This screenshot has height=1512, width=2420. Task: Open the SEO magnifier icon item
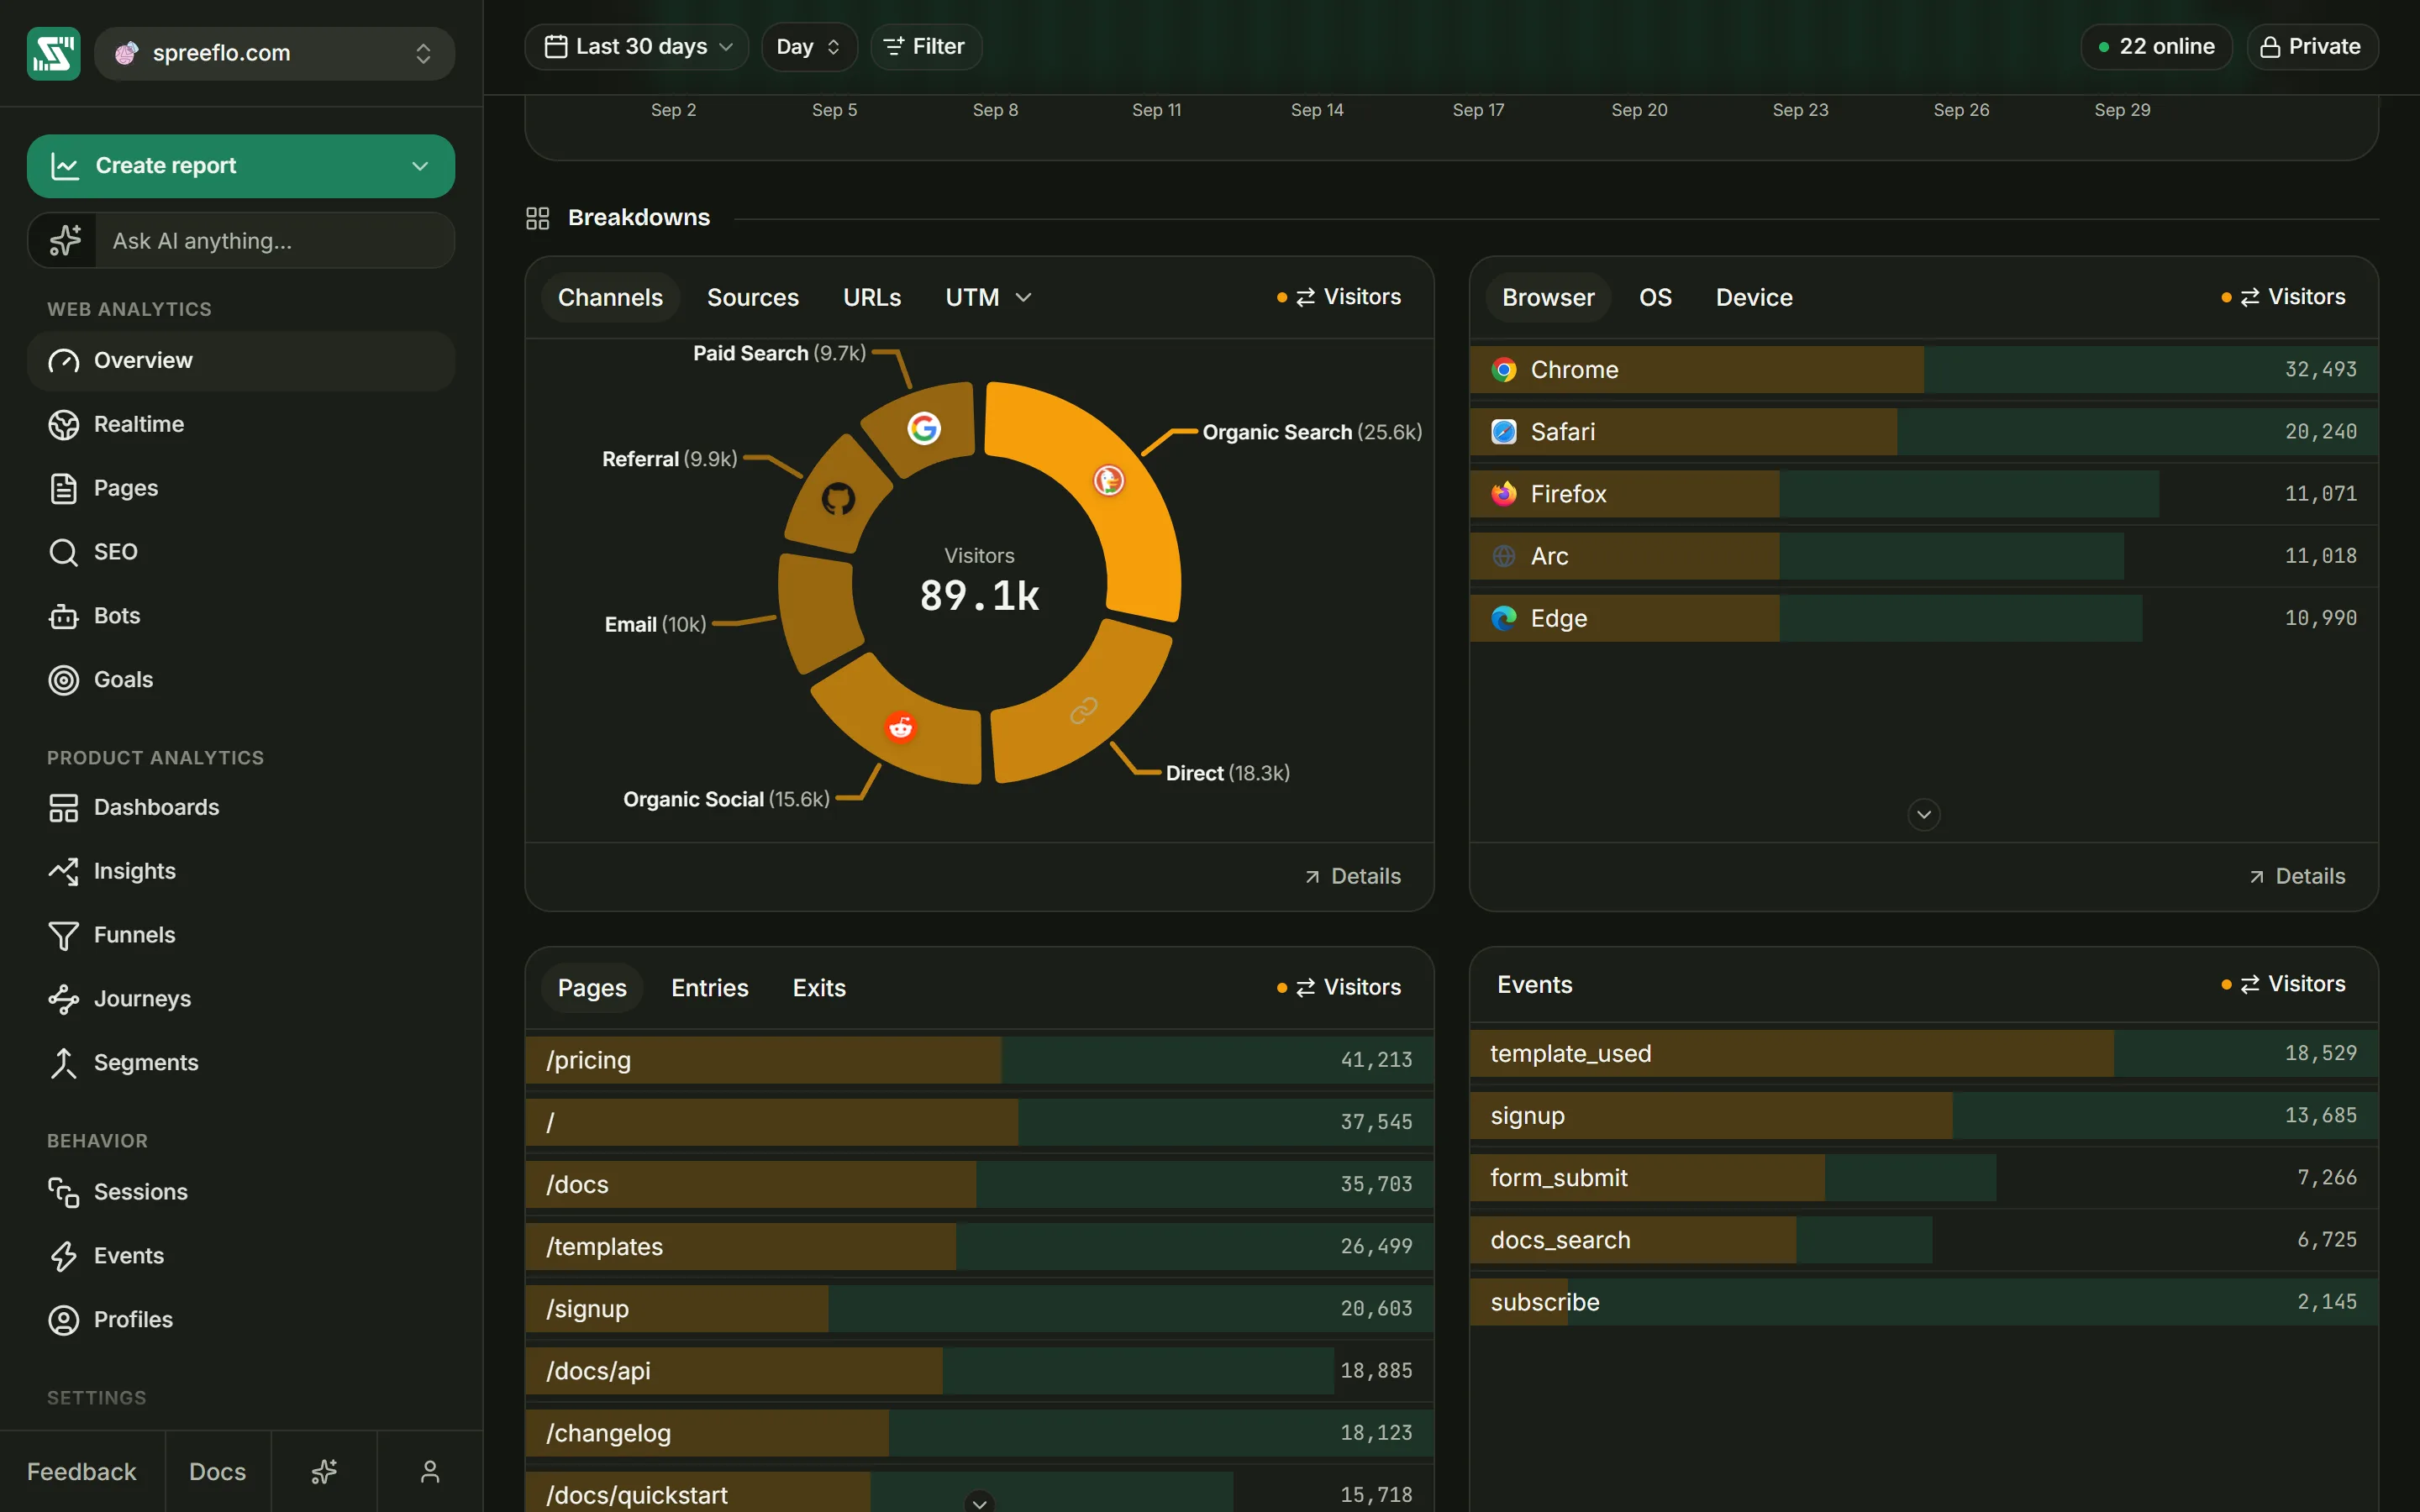click(63, 552)
